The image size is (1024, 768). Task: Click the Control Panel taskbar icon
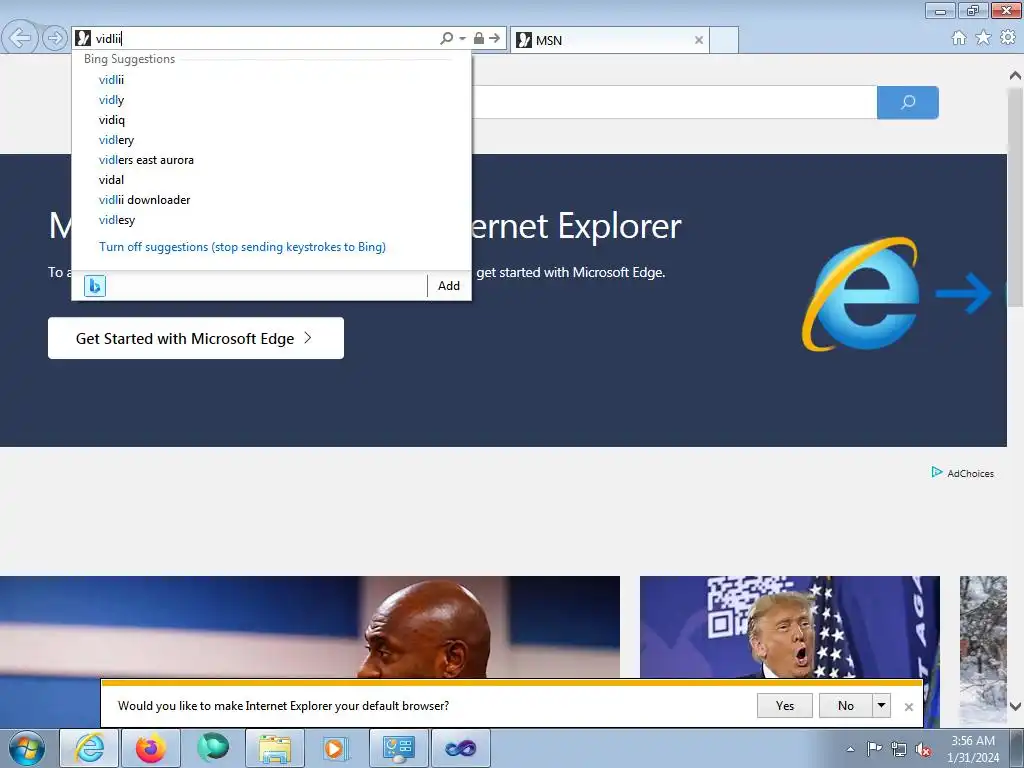pos(398,748)
